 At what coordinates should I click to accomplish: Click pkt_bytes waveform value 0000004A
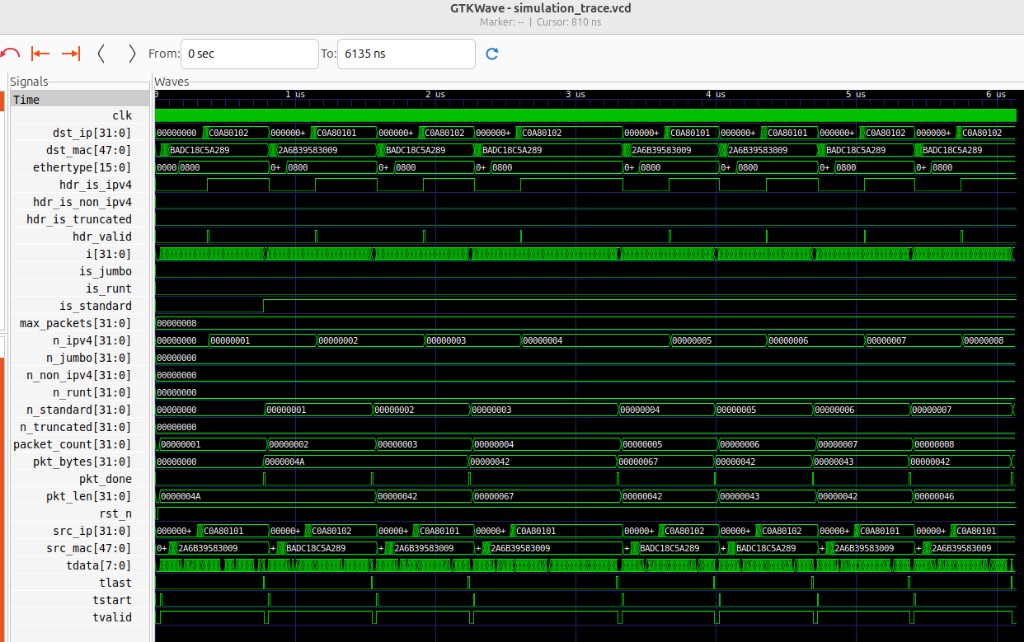click(x=285, y=462)
